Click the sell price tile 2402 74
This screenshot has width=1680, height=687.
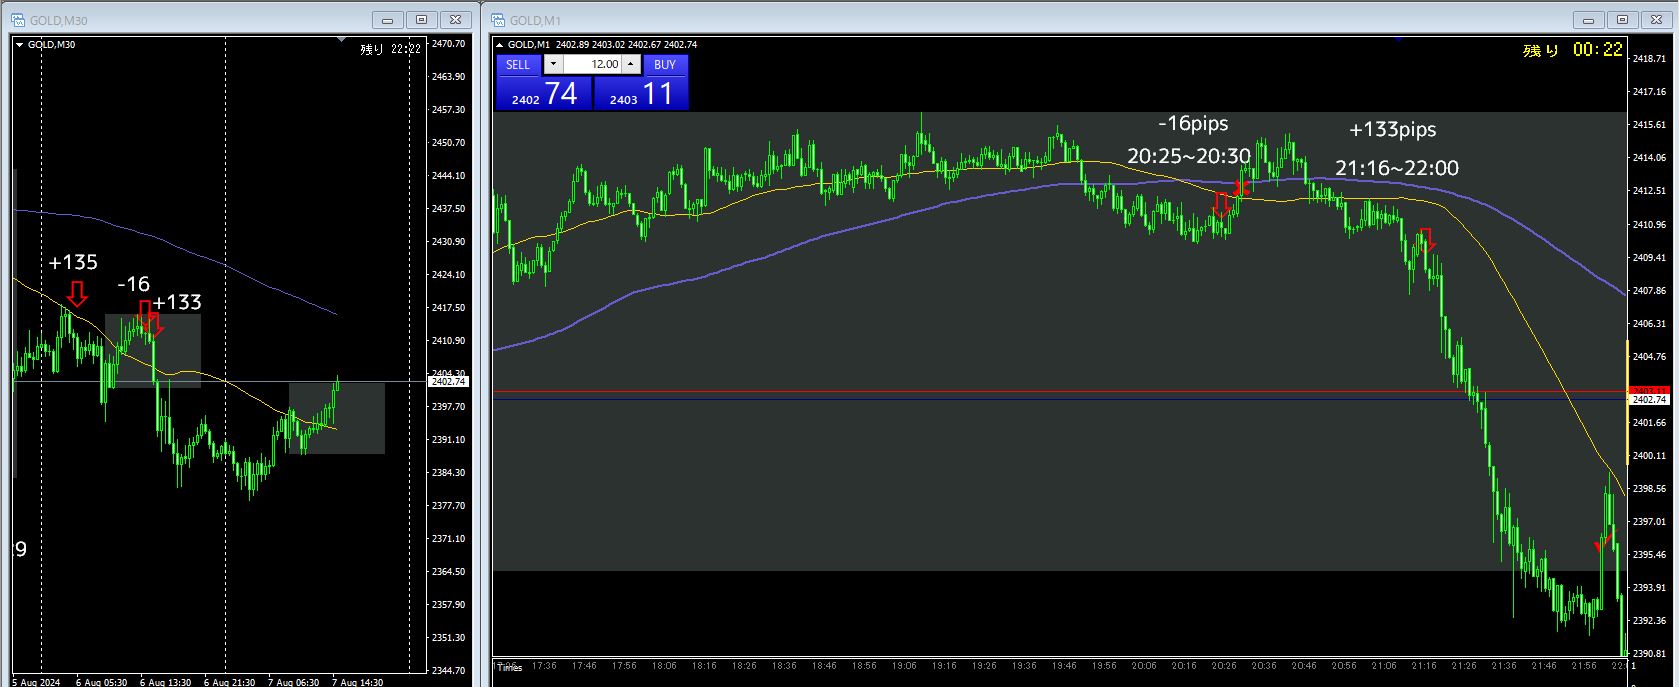coord(544,93)
